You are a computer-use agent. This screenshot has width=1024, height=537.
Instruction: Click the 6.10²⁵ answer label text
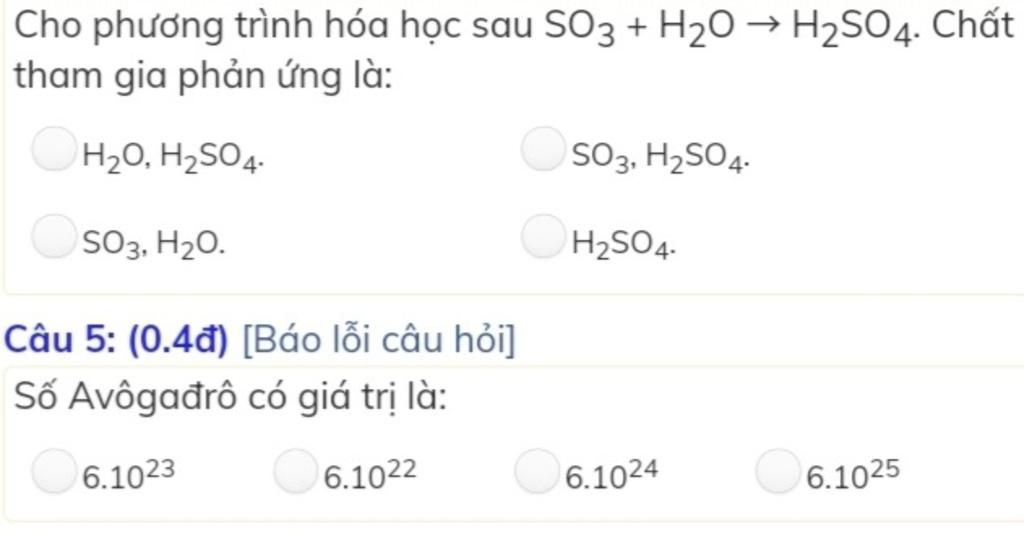[x=853, y=474]
